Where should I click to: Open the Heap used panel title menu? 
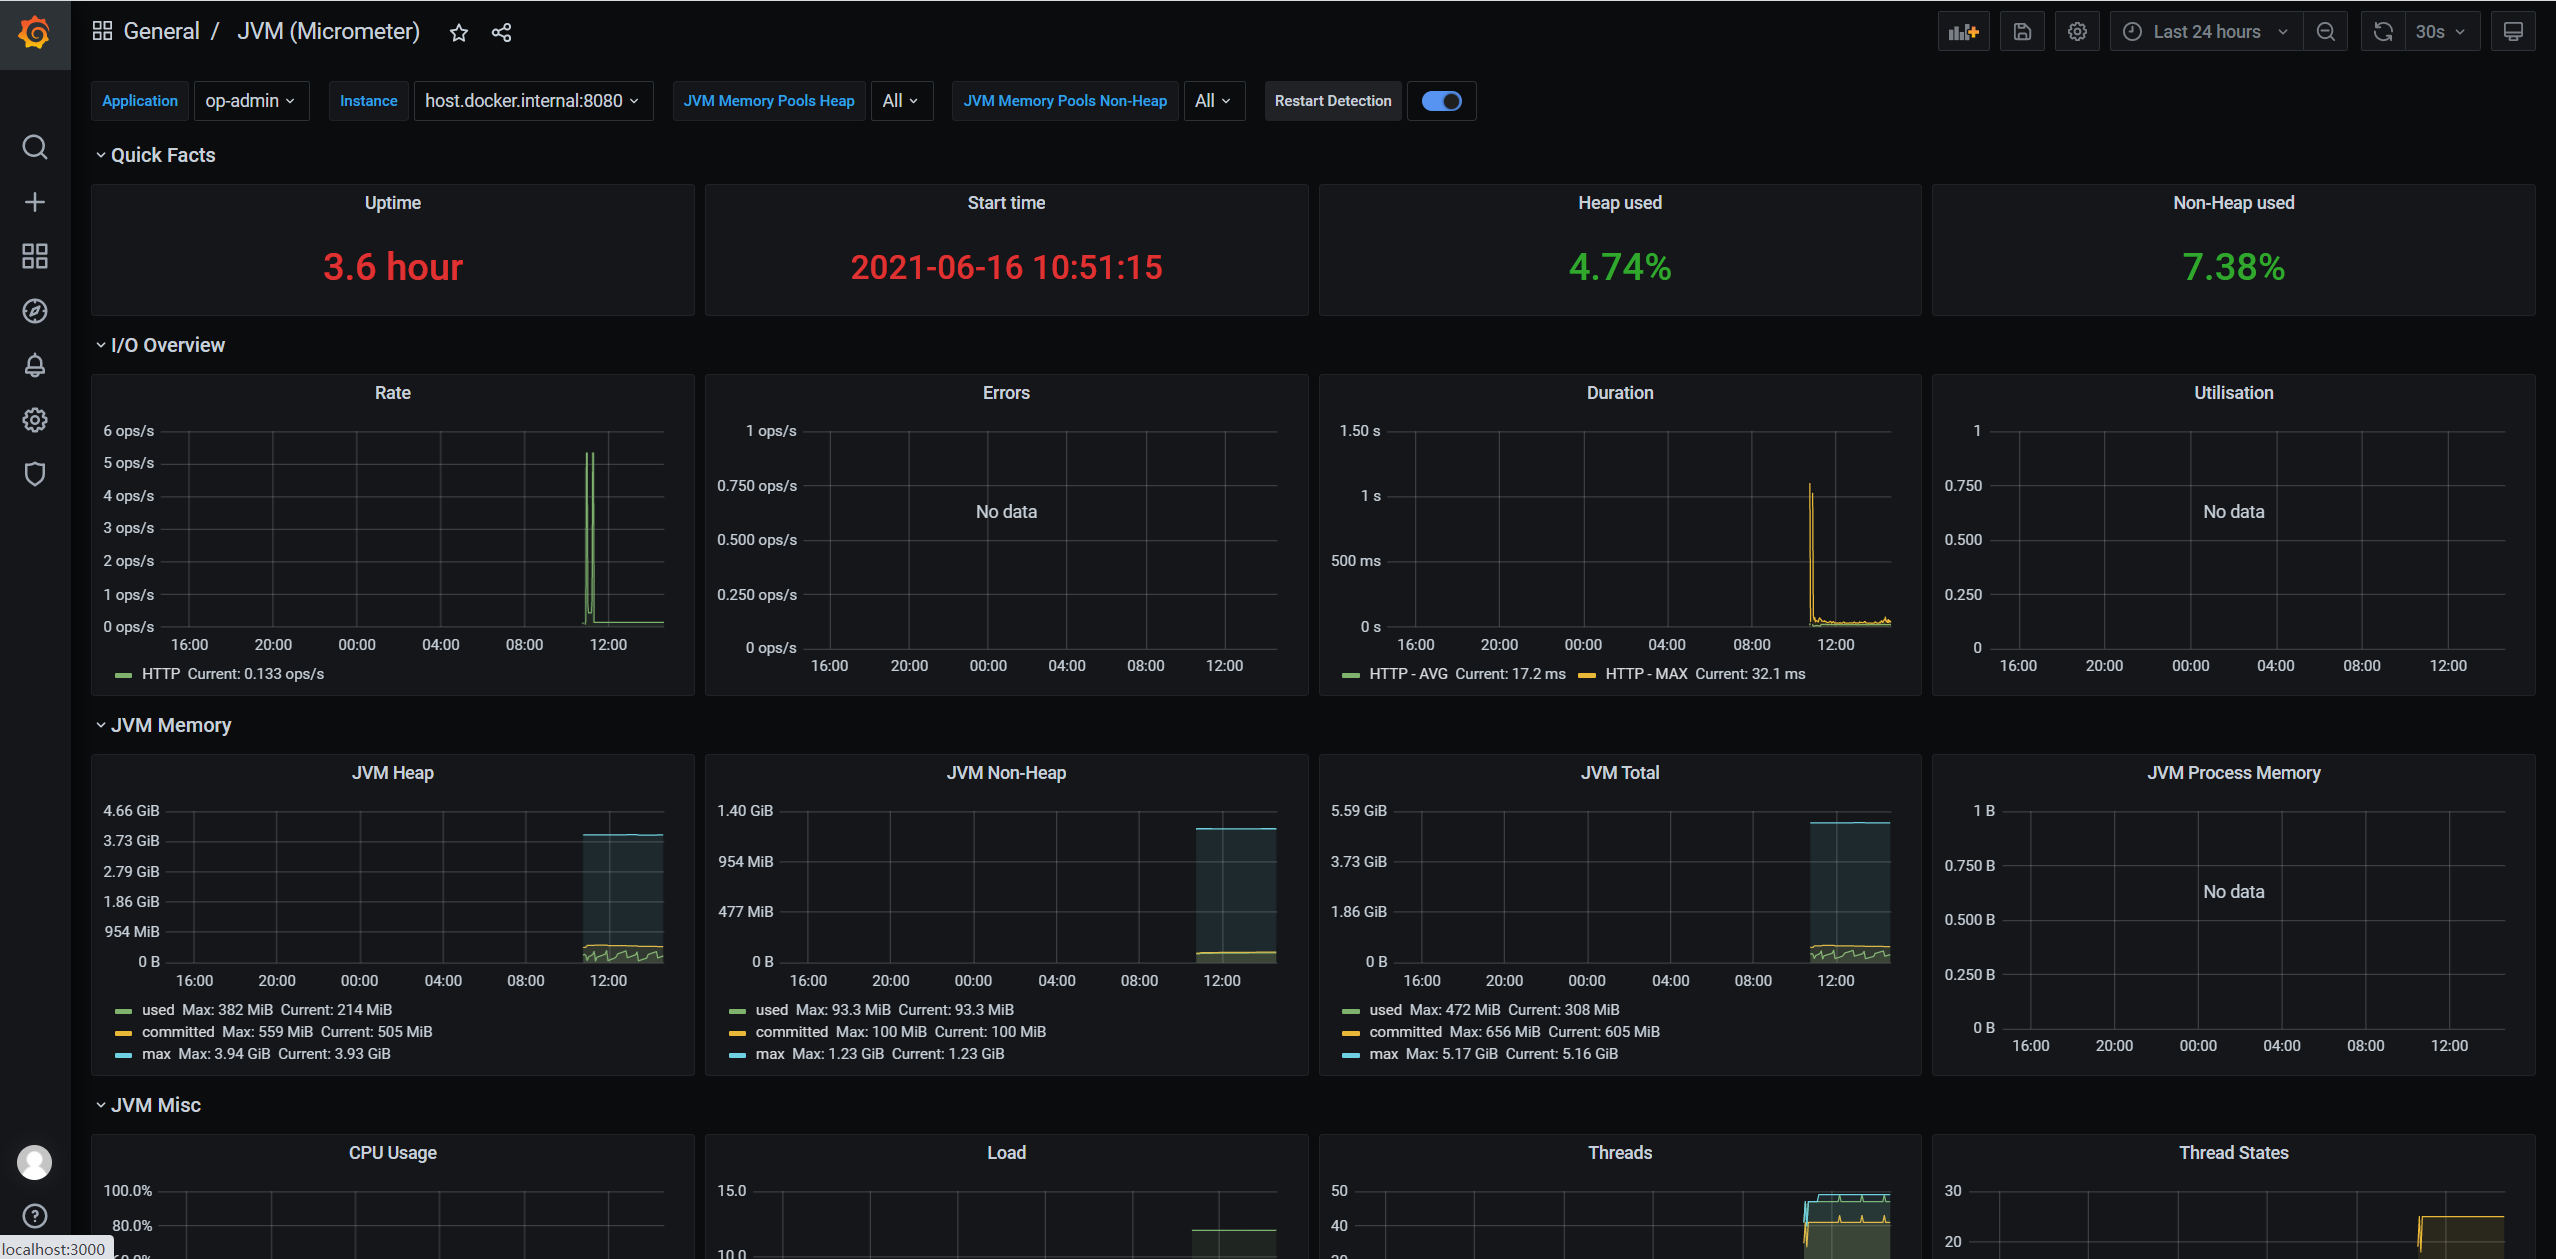1620,203
